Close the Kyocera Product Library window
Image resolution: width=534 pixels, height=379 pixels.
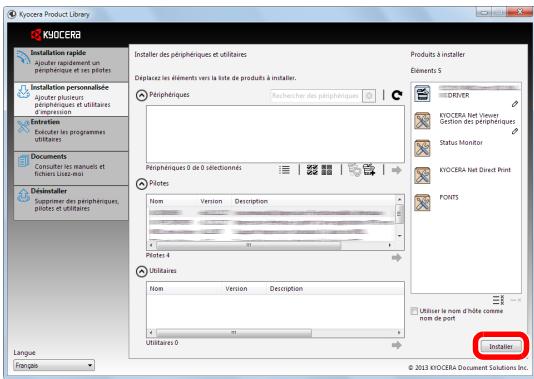(x=519, y=13)
